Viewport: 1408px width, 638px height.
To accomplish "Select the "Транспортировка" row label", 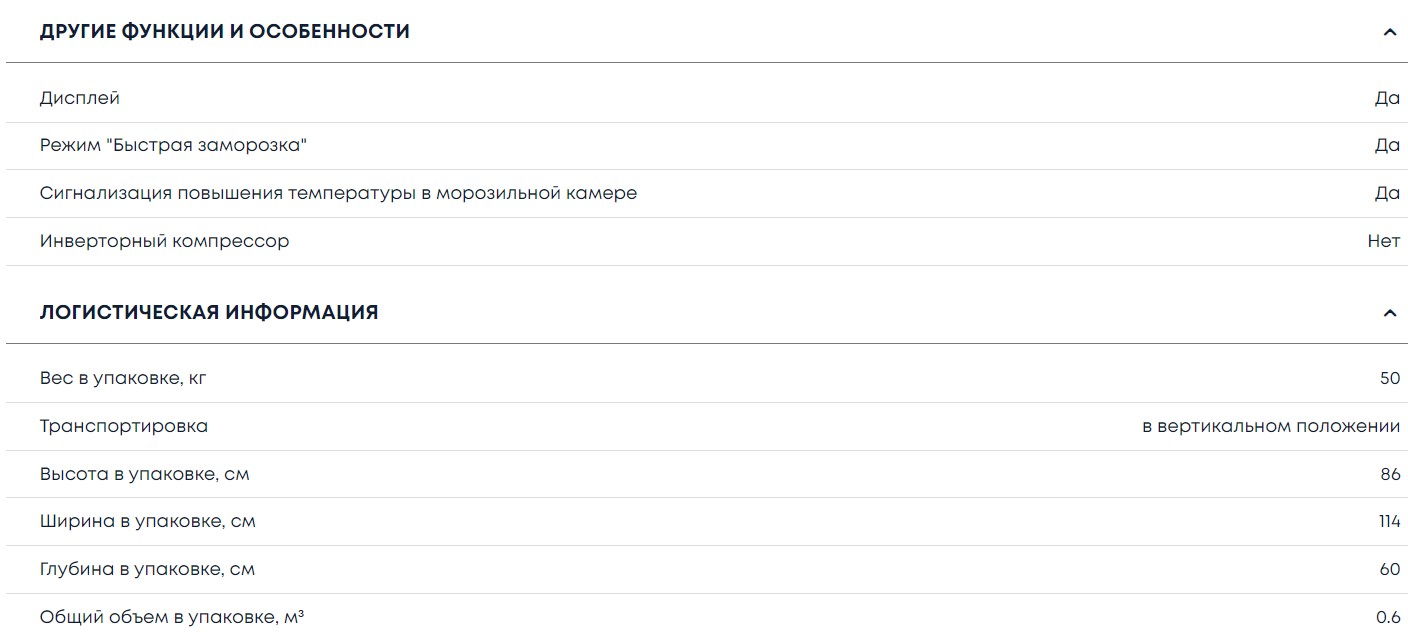I will click(x=124, y=426).
